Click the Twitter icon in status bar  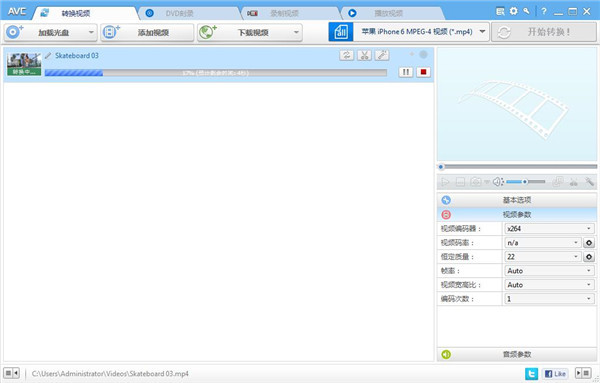pos(531,373)
